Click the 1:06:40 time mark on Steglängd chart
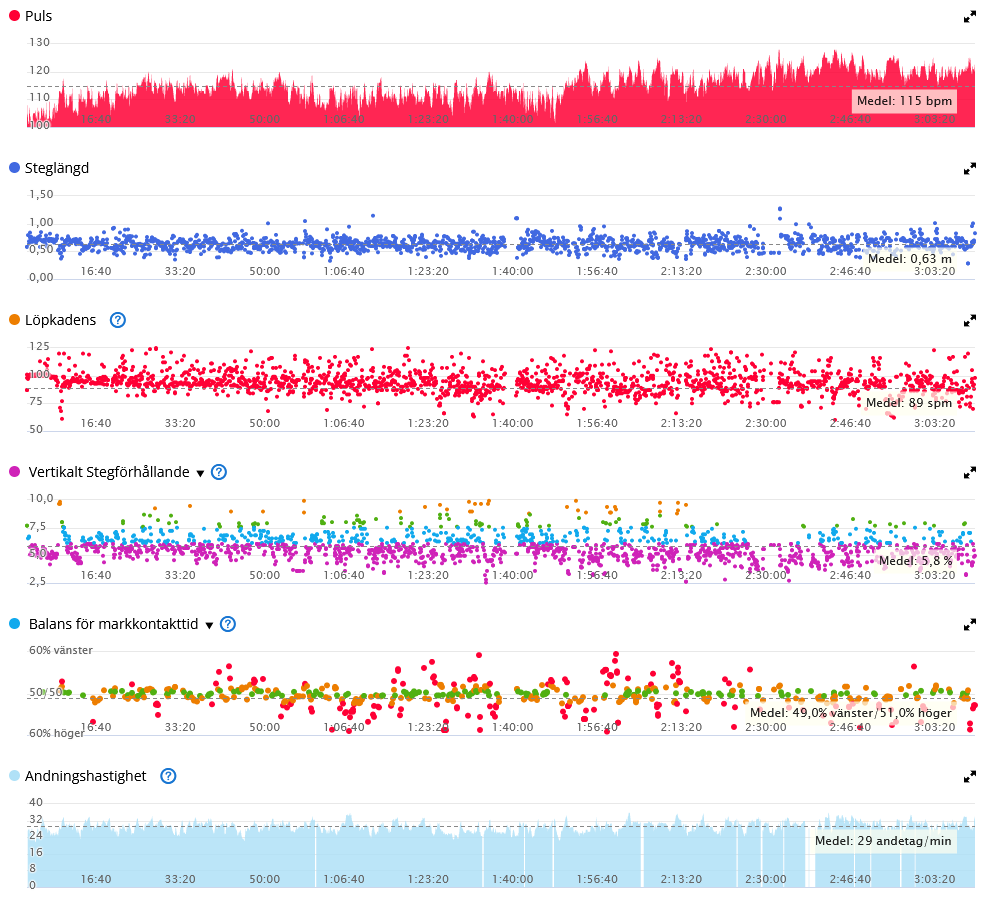Screen dimensions: 989x897 (x=344, y=271)
